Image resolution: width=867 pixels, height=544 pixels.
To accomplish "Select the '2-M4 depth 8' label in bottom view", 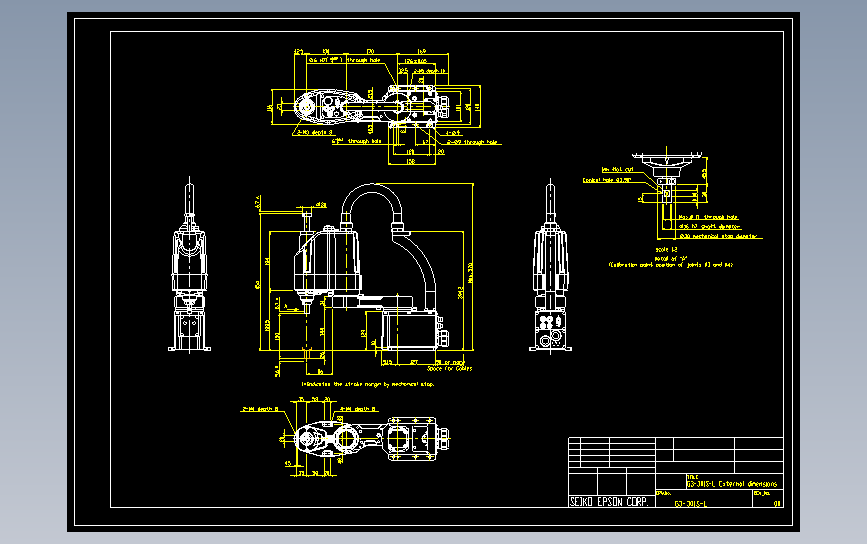I will [260, 409].
